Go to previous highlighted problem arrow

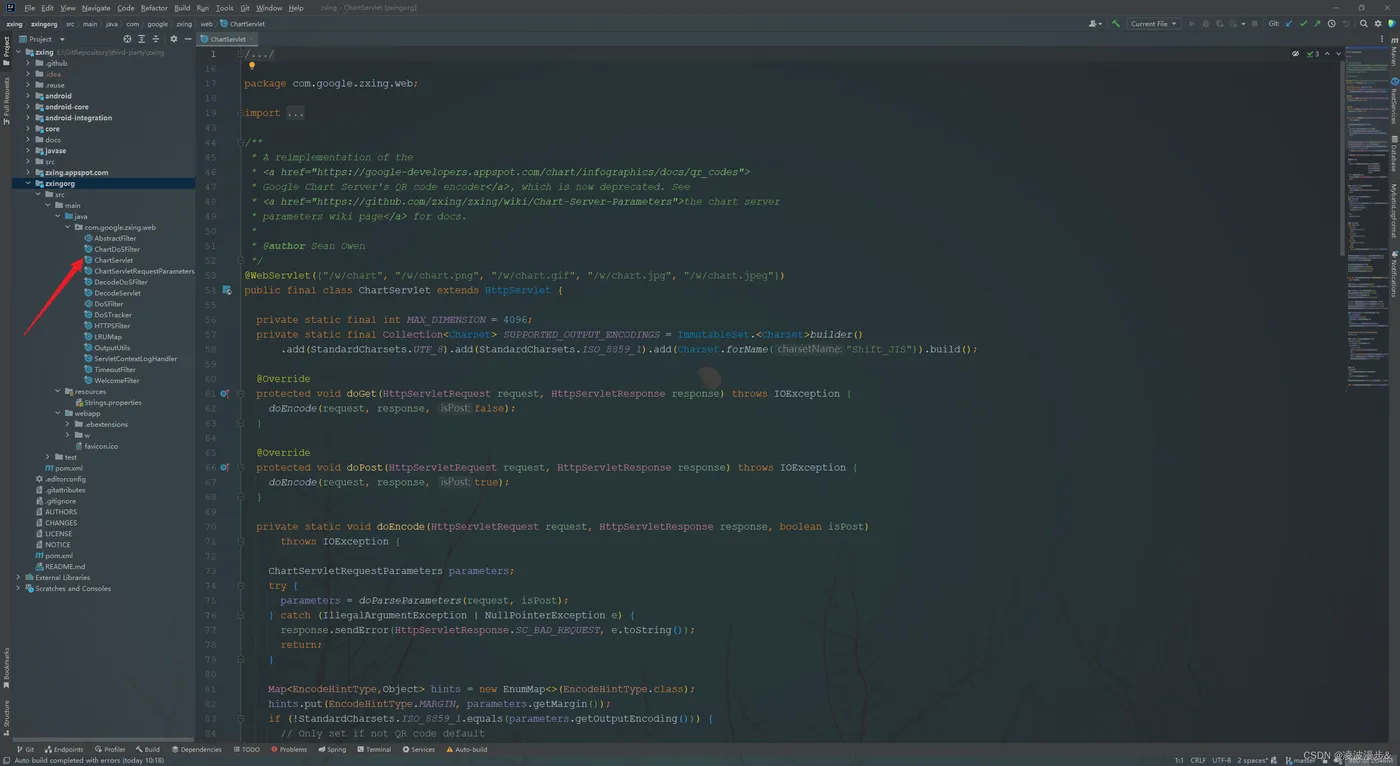coord(1327,54)
